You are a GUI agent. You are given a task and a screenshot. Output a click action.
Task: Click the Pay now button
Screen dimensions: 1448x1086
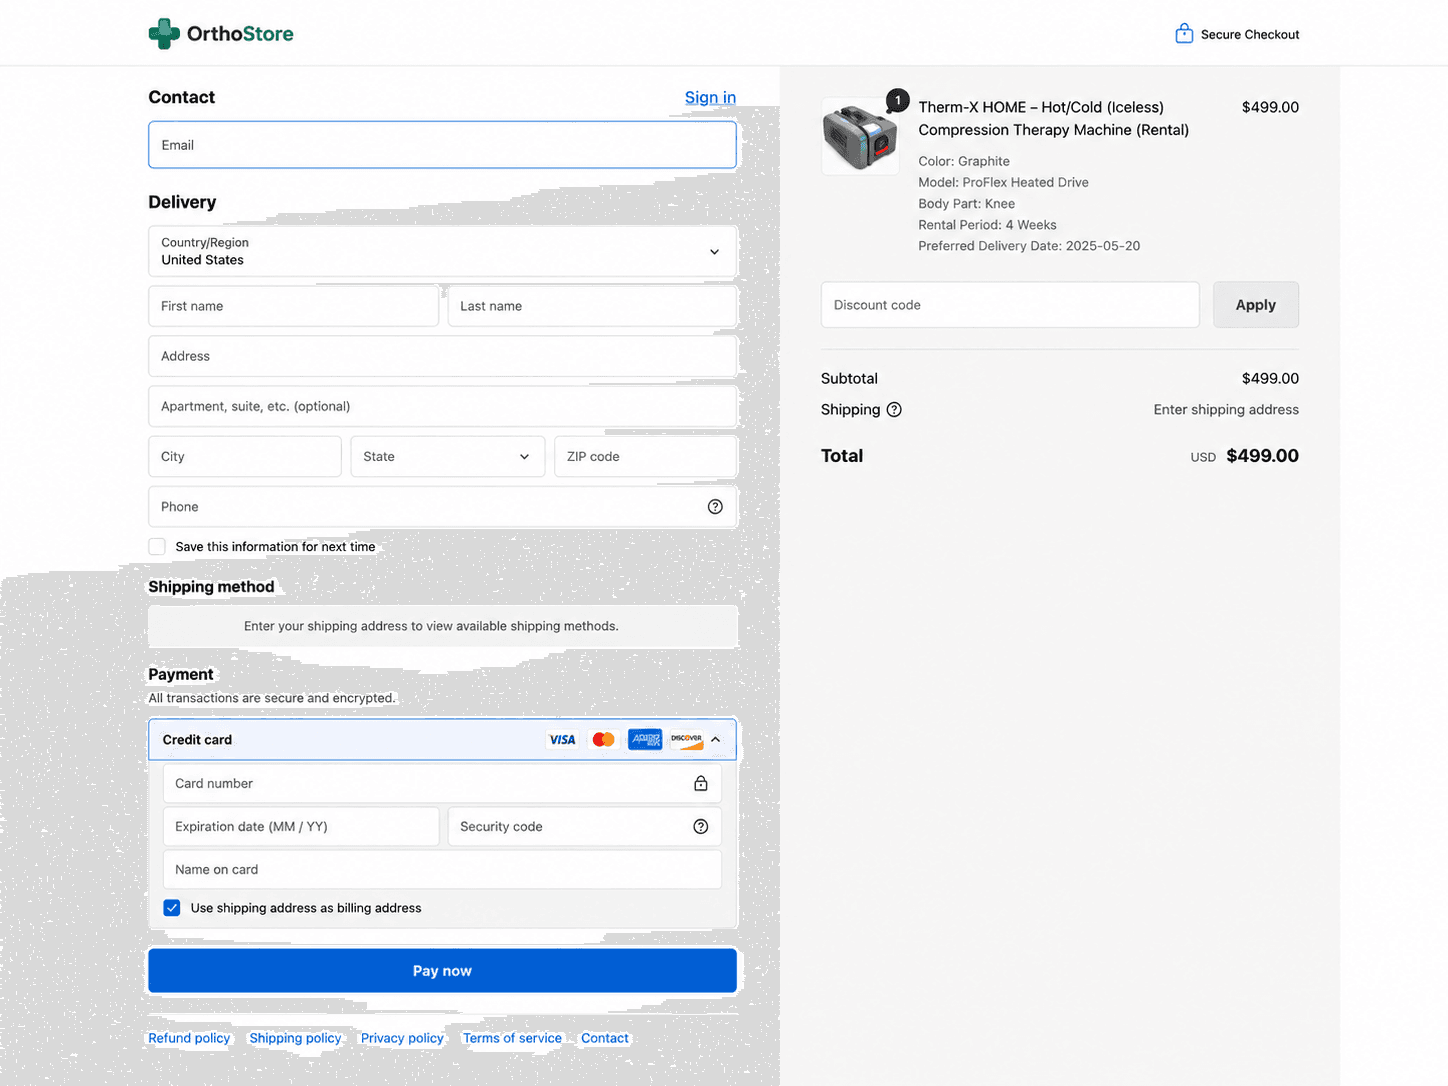[443, 971]
